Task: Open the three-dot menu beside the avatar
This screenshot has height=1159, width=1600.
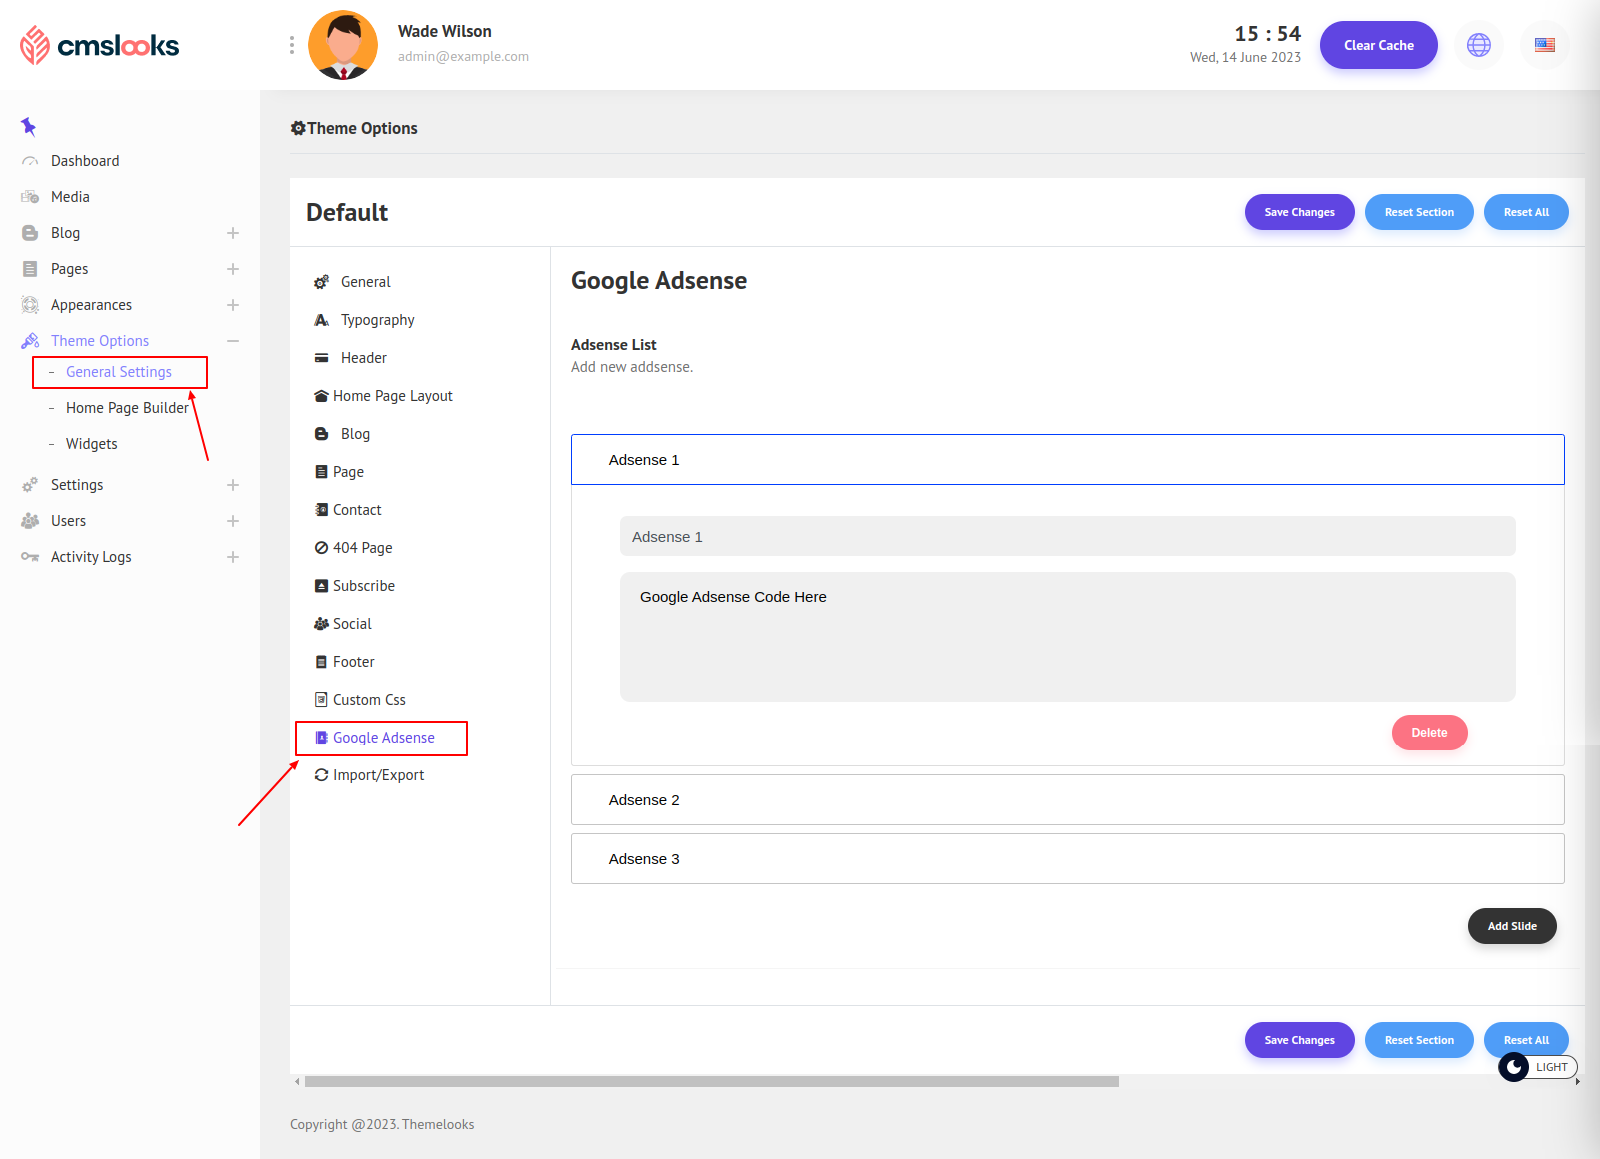Action: [x=291, y=45]
